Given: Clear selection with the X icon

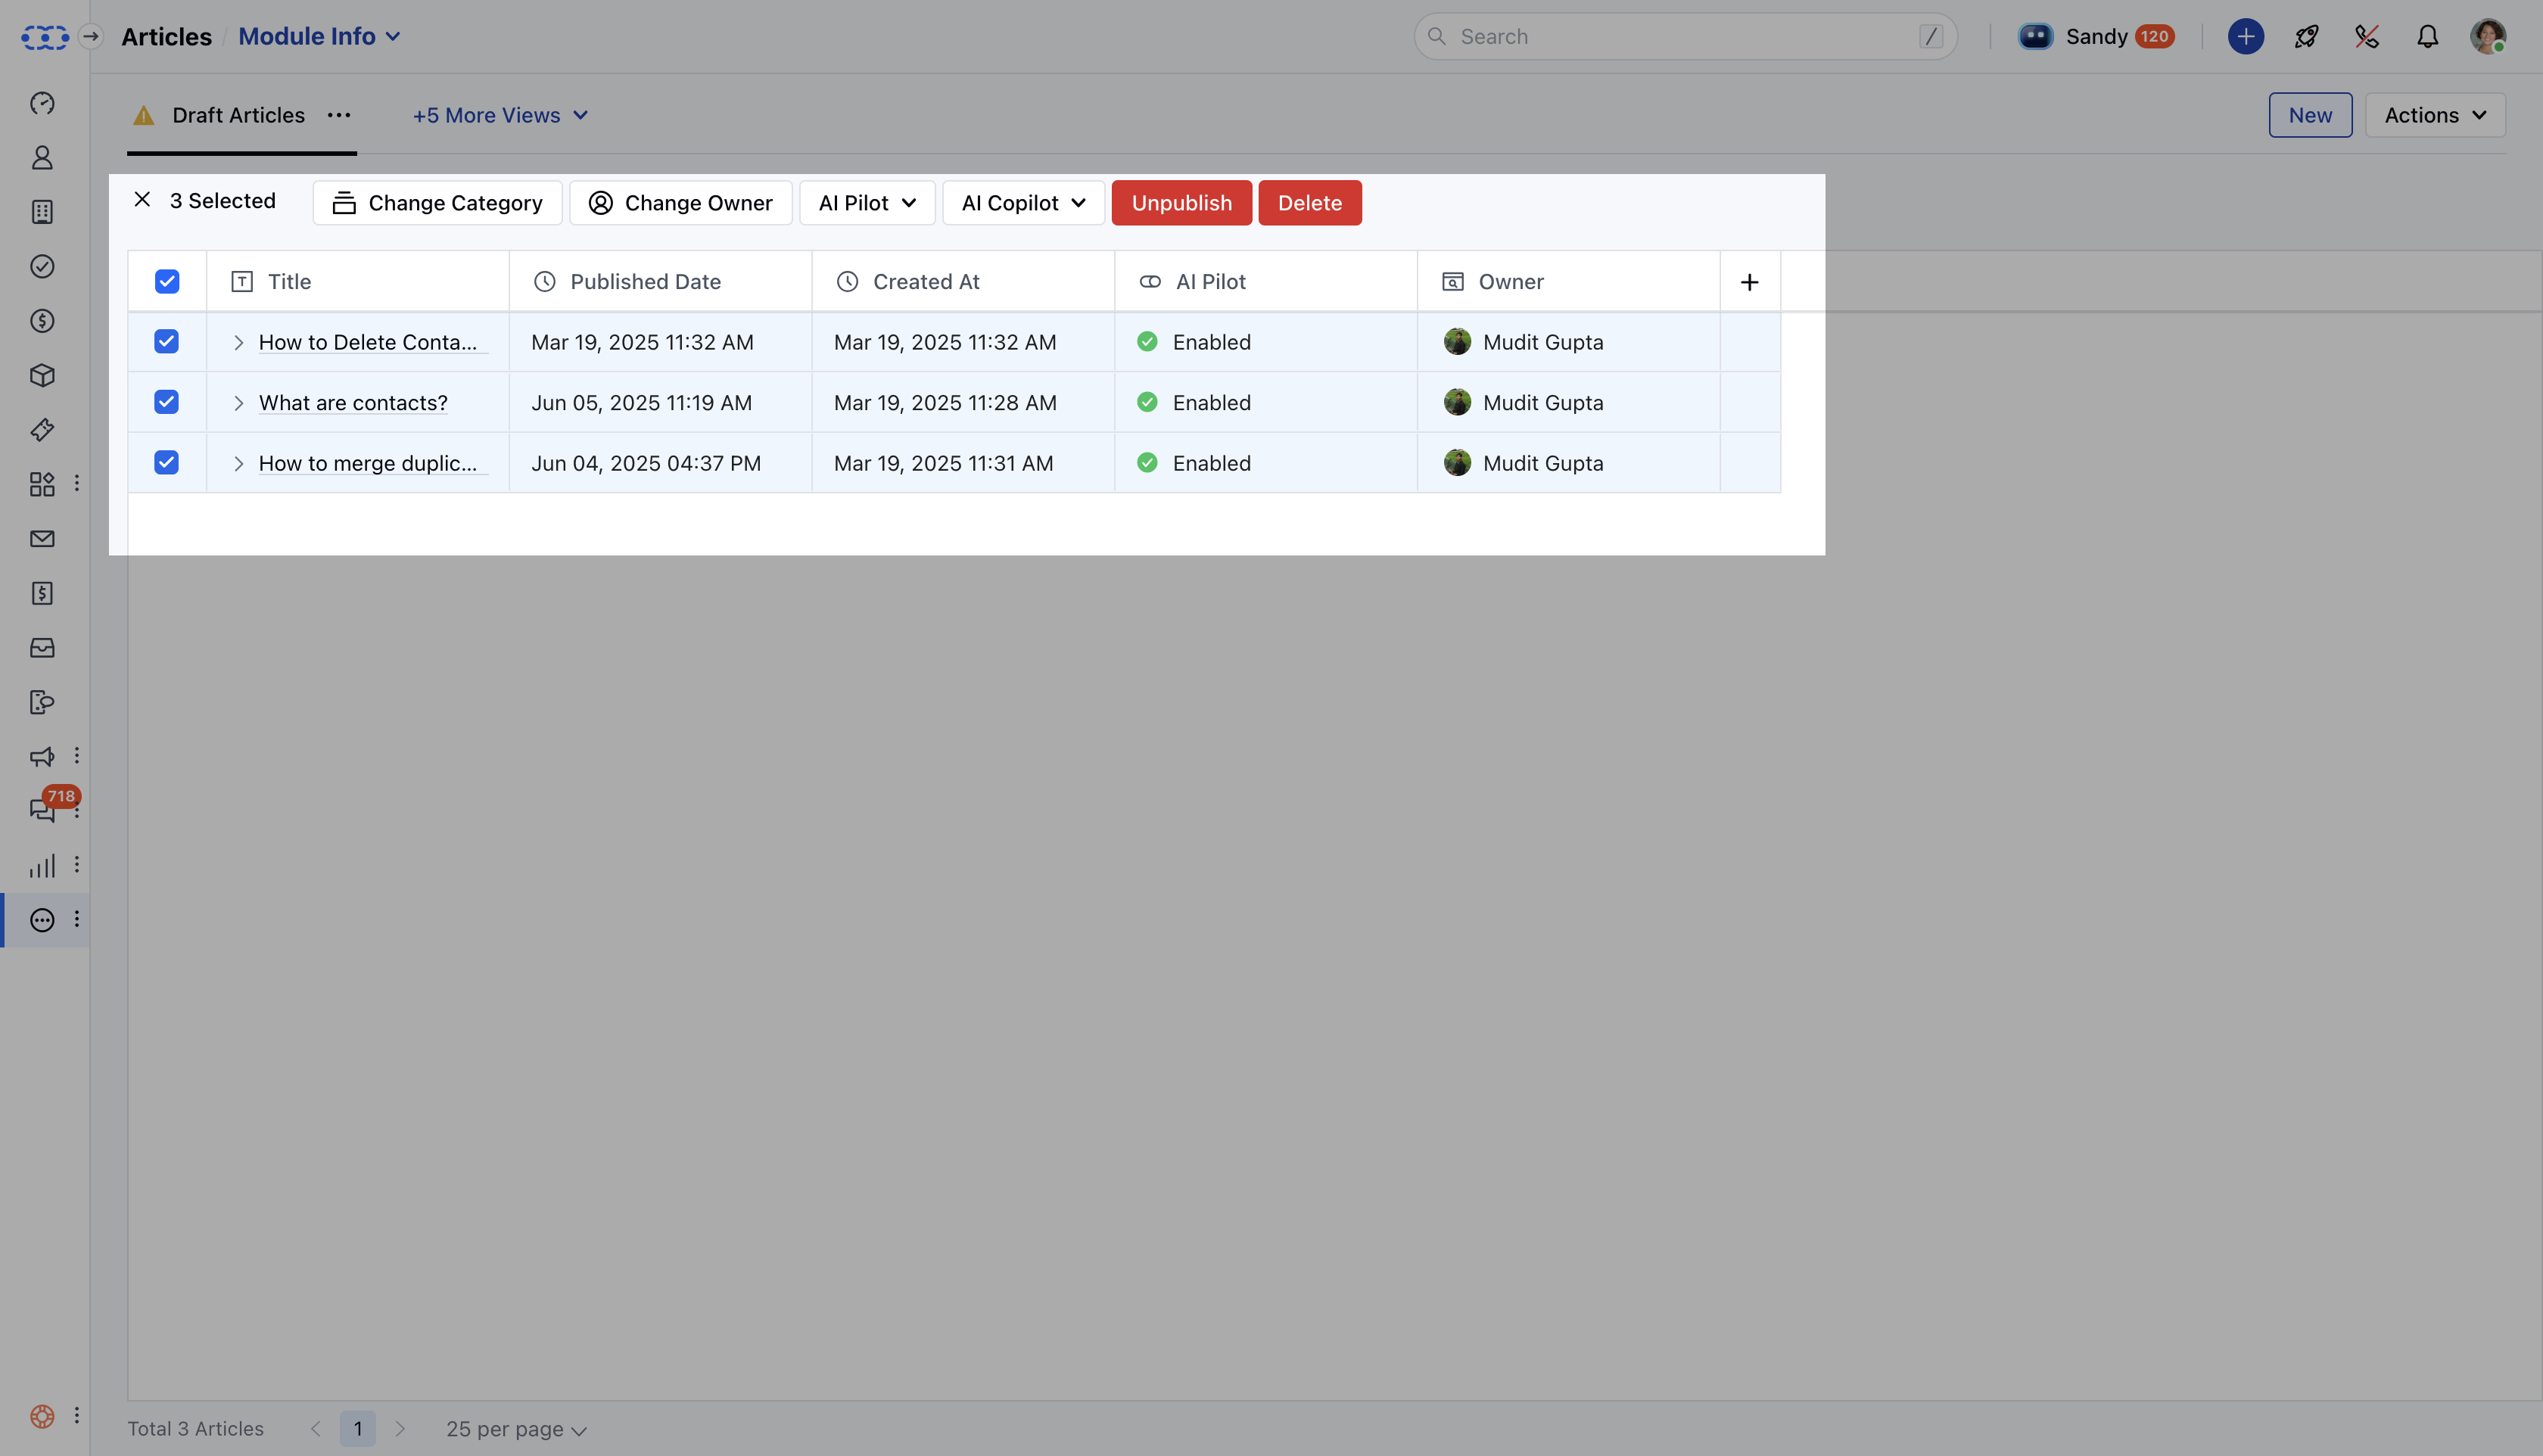Looking at the screenshot, I should click(142, 200).
